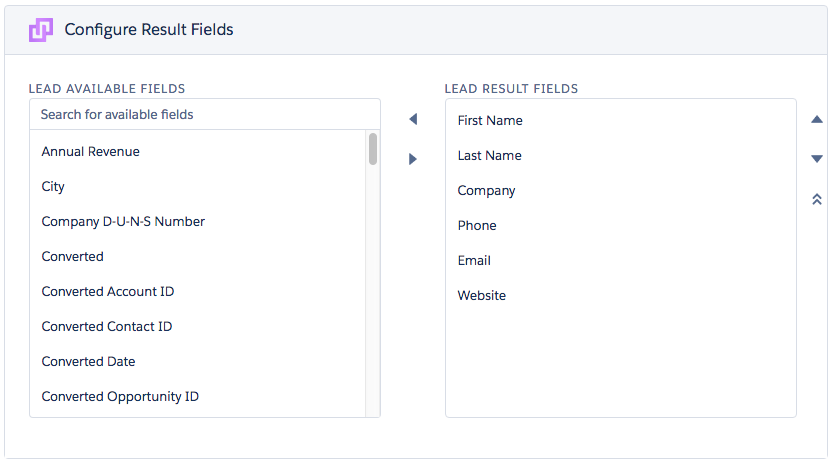Move selected field to top with double chevron
This screenshot has width=832, height=462.
pos(817,199)
